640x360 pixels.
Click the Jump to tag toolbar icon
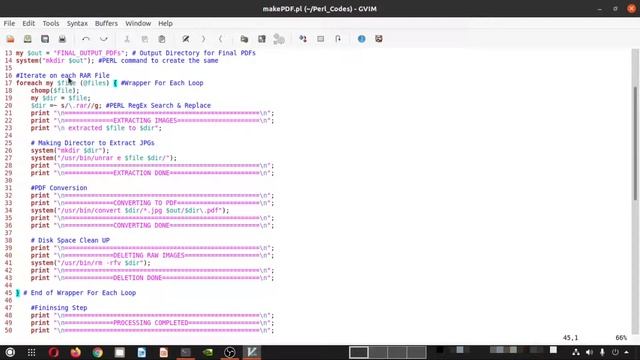[x=338, y=39]
